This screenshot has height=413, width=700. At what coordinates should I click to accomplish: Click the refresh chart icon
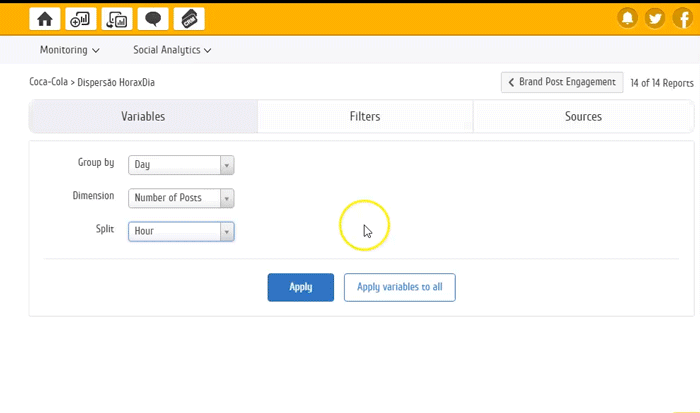(x=116, y=18)
